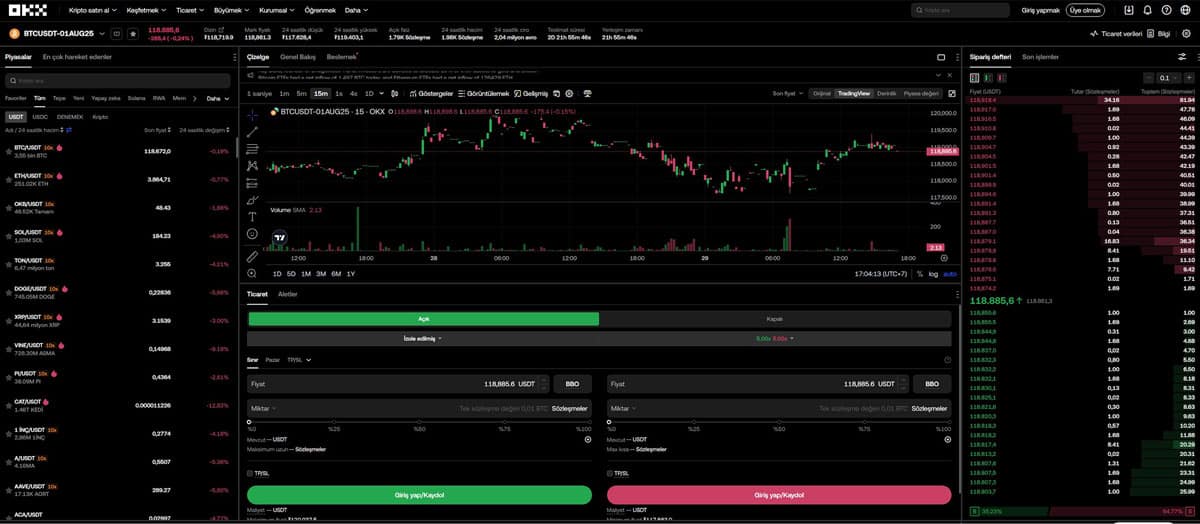Enable TP/SL checkbox on the buy side
The width and height of the screenshot is (1200, 524).
point(250,473)
